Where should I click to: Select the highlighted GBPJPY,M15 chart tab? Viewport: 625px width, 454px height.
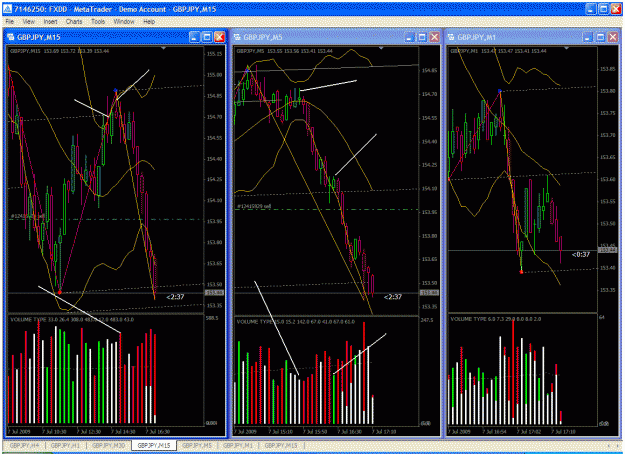coord(154,445)
